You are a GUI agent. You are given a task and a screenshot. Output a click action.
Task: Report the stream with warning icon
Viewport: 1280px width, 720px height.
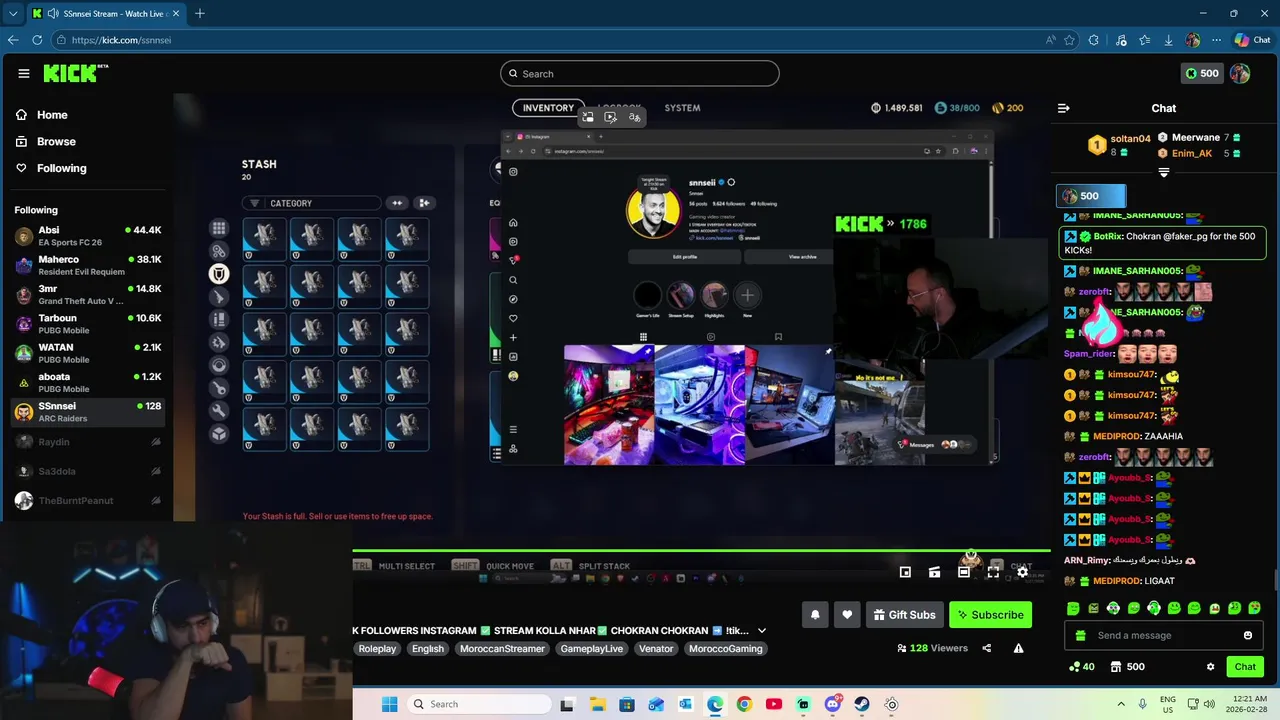pyautogui.click(x=1018, y=648)
